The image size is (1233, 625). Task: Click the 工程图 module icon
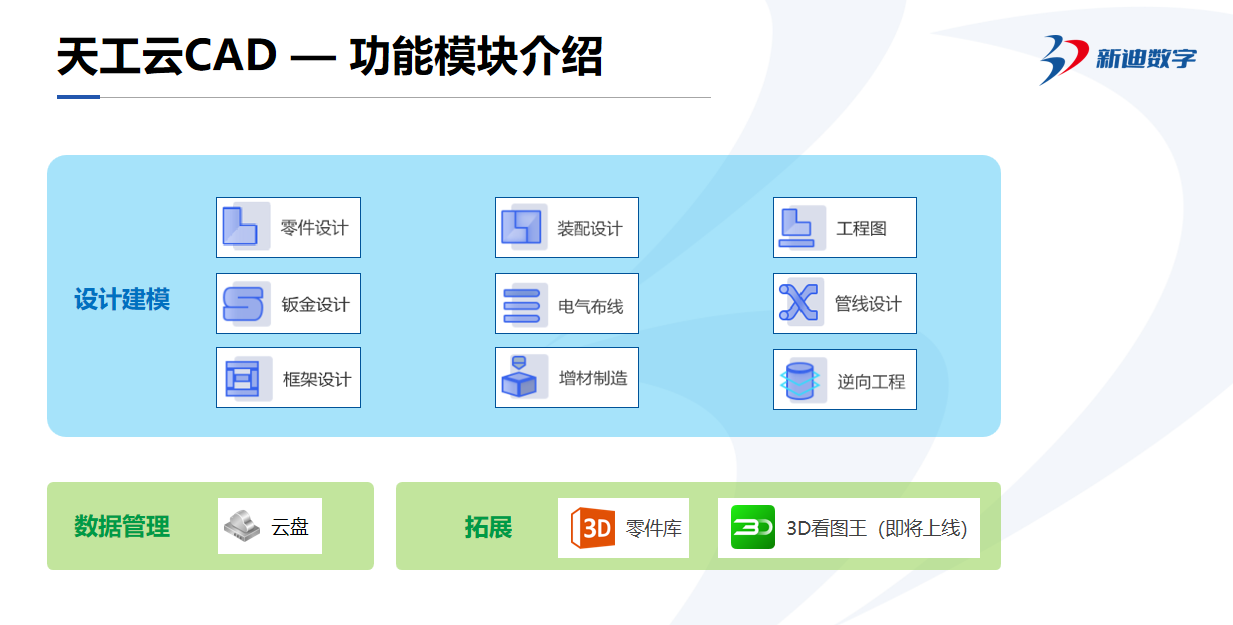coord(801,228)
